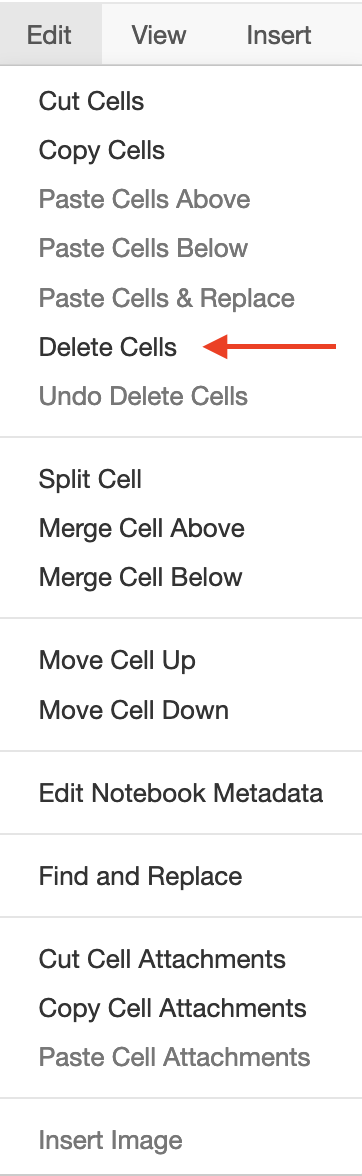Select Cut Cells
The height and width of the screenshot is (1176, 362).
point(181,101)
